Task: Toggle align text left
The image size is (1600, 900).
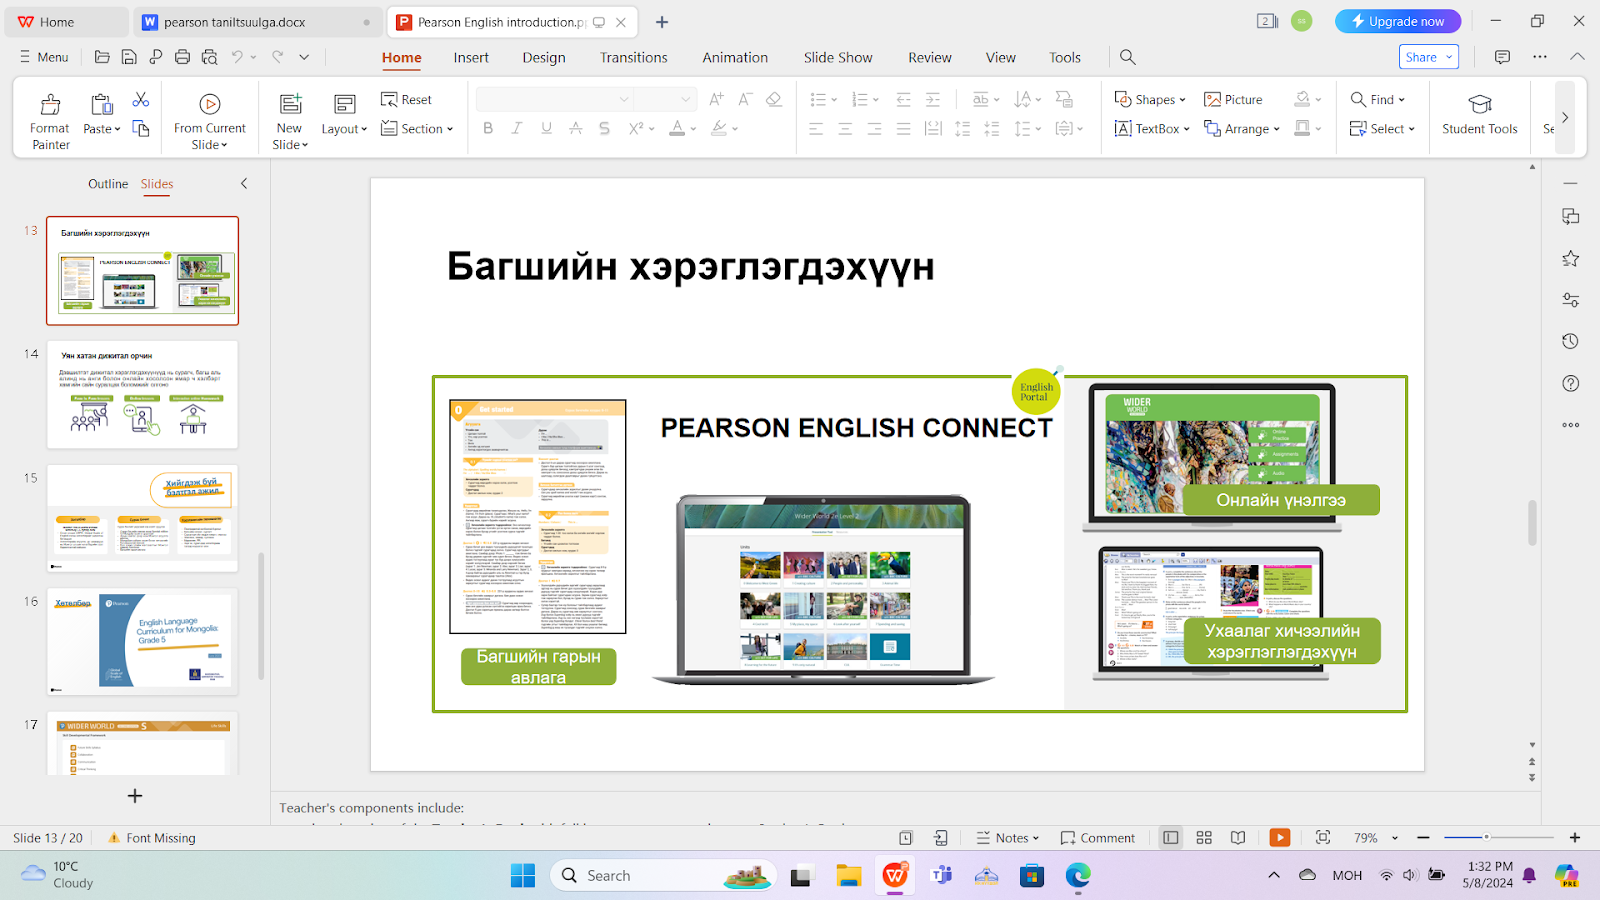Action: (x=816, y=128)
